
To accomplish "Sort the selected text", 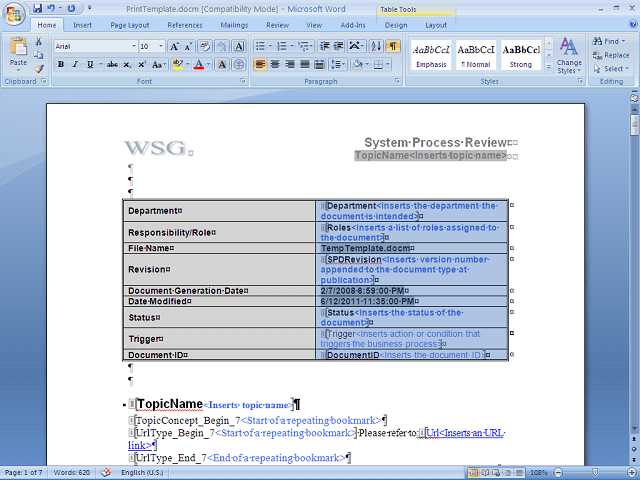I will click(x=376, y=47).
